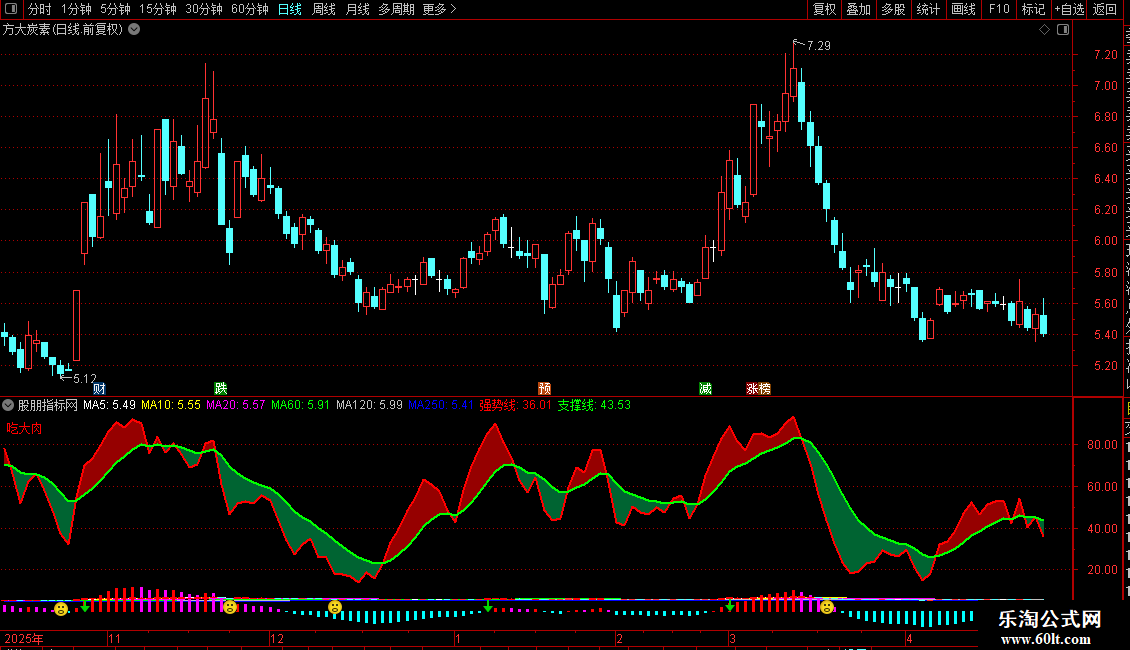This screenshot has height=650, width=1130.
Task: Open the dropdown beside 方大炭素 title
Action: pyautogui.click(x=134, y=30)
